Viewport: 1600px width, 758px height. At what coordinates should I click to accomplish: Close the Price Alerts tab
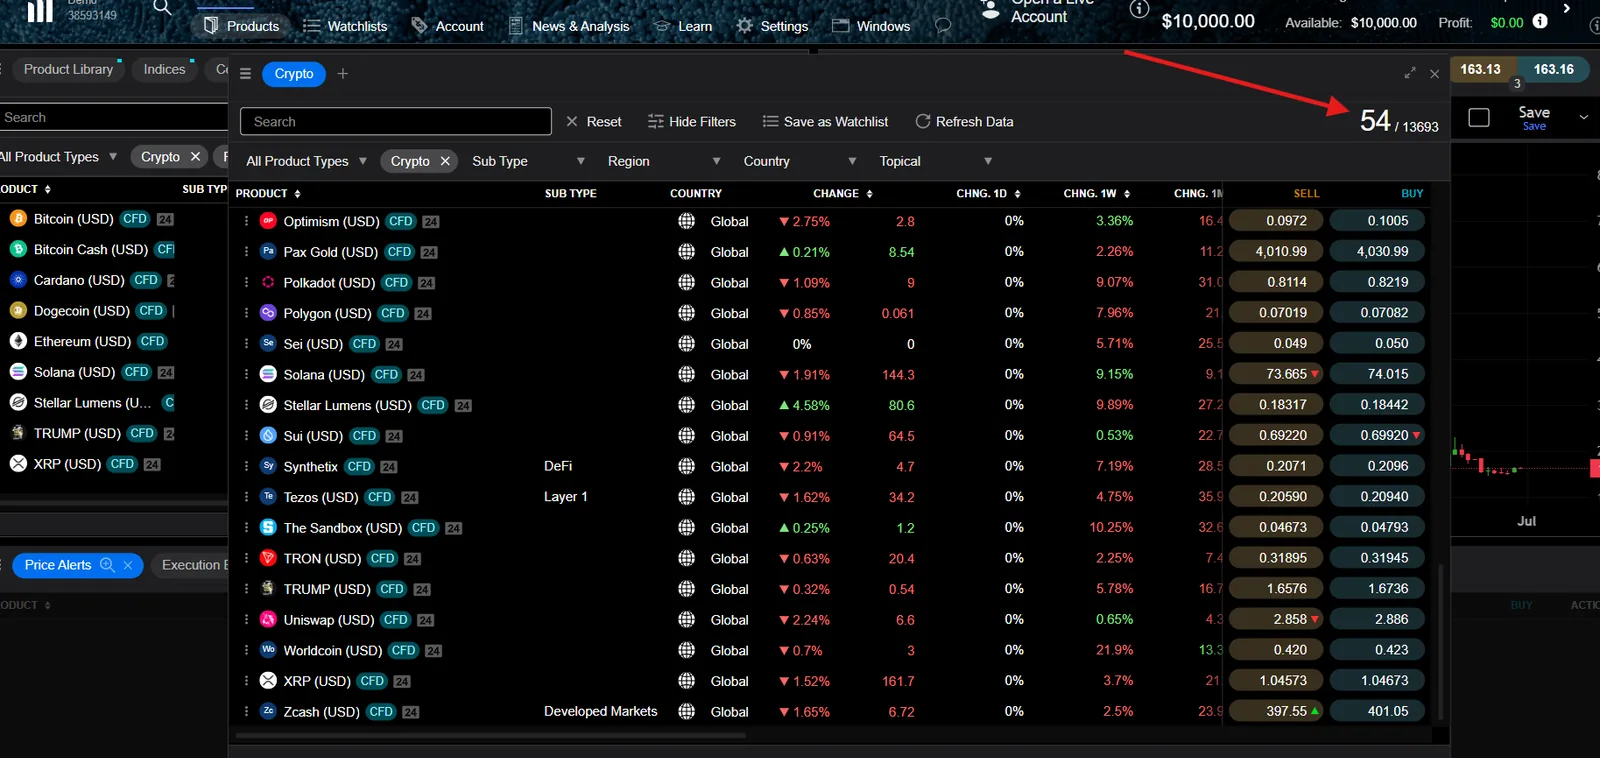[128, 565]
